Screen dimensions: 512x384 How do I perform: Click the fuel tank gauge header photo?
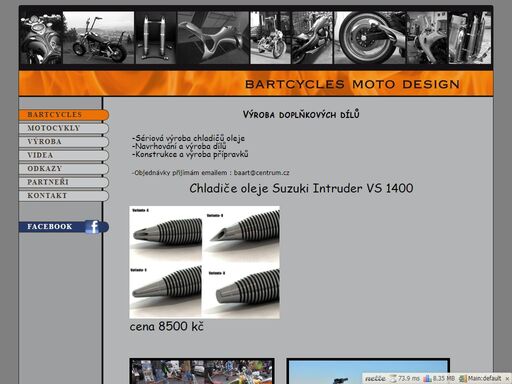pyautogui.click(x=40, y=38)
